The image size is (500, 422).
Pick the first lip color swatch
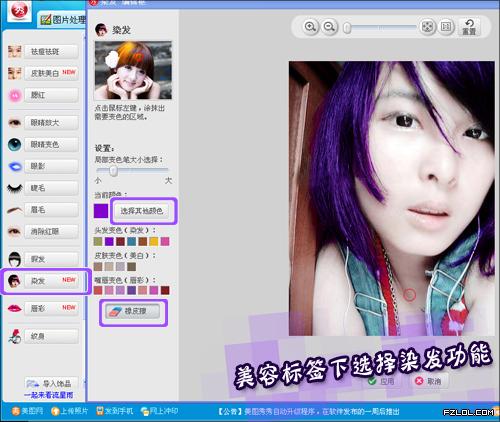pyautogui.click(x=98, y=290)
